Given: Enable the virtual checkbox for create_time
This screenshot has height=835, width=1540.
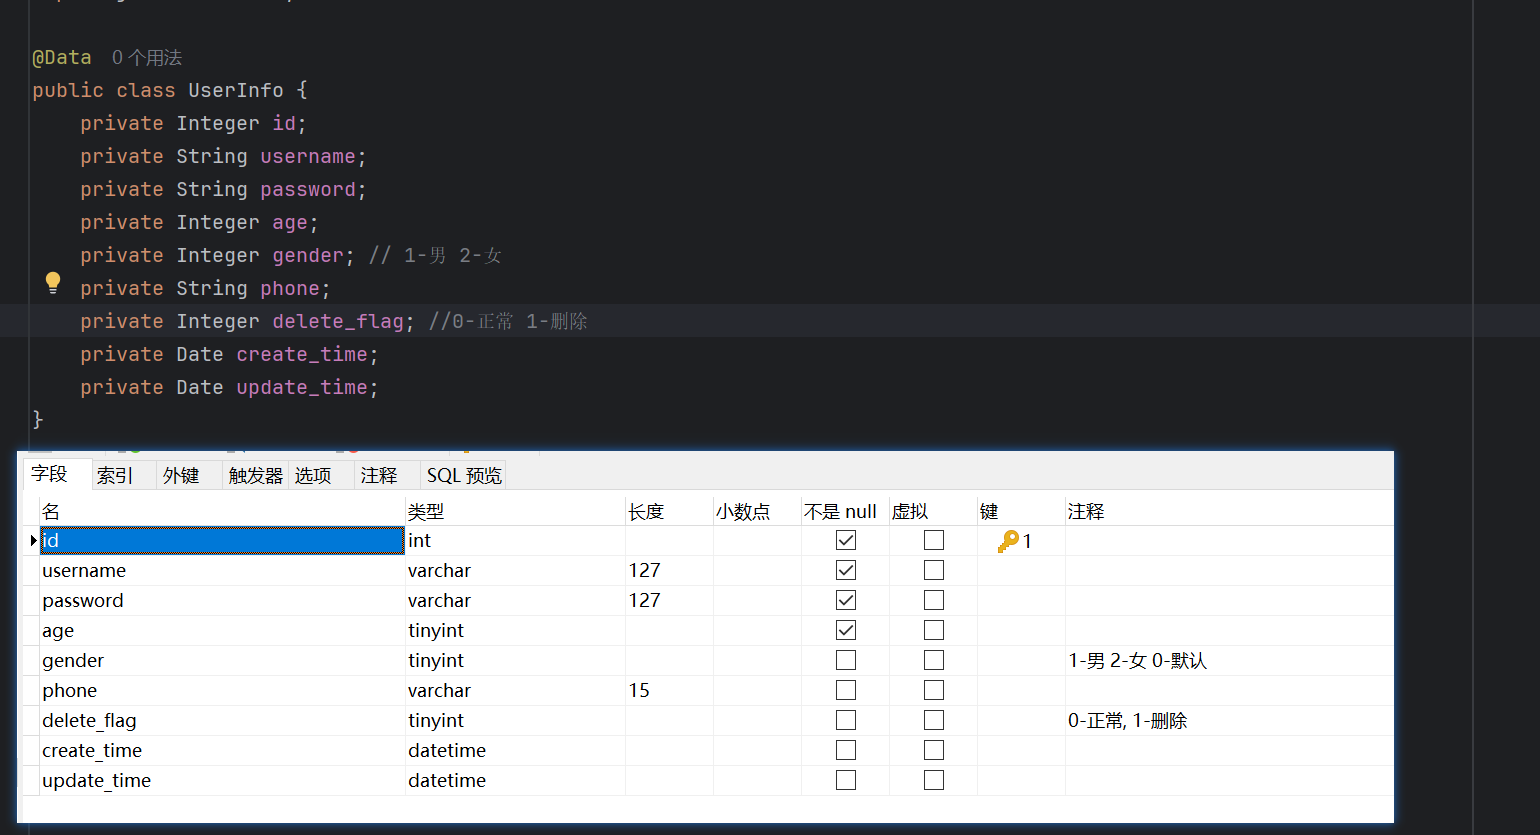Looking at the screenshot, I should coord(934,750).
